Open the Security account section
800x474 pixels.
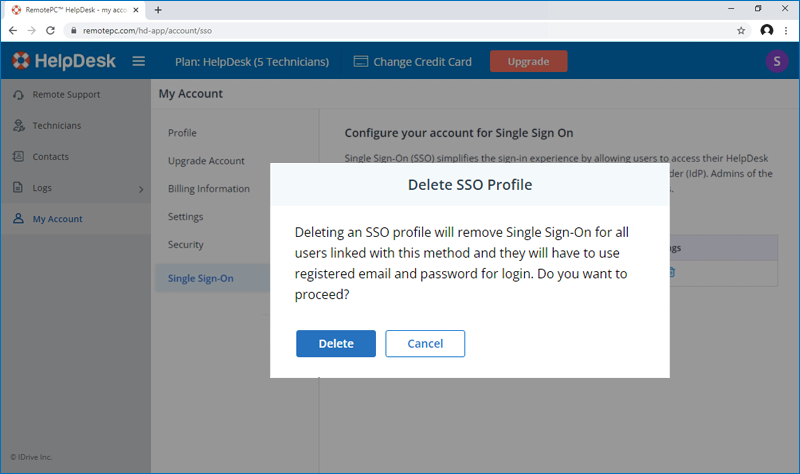point(186,245)
